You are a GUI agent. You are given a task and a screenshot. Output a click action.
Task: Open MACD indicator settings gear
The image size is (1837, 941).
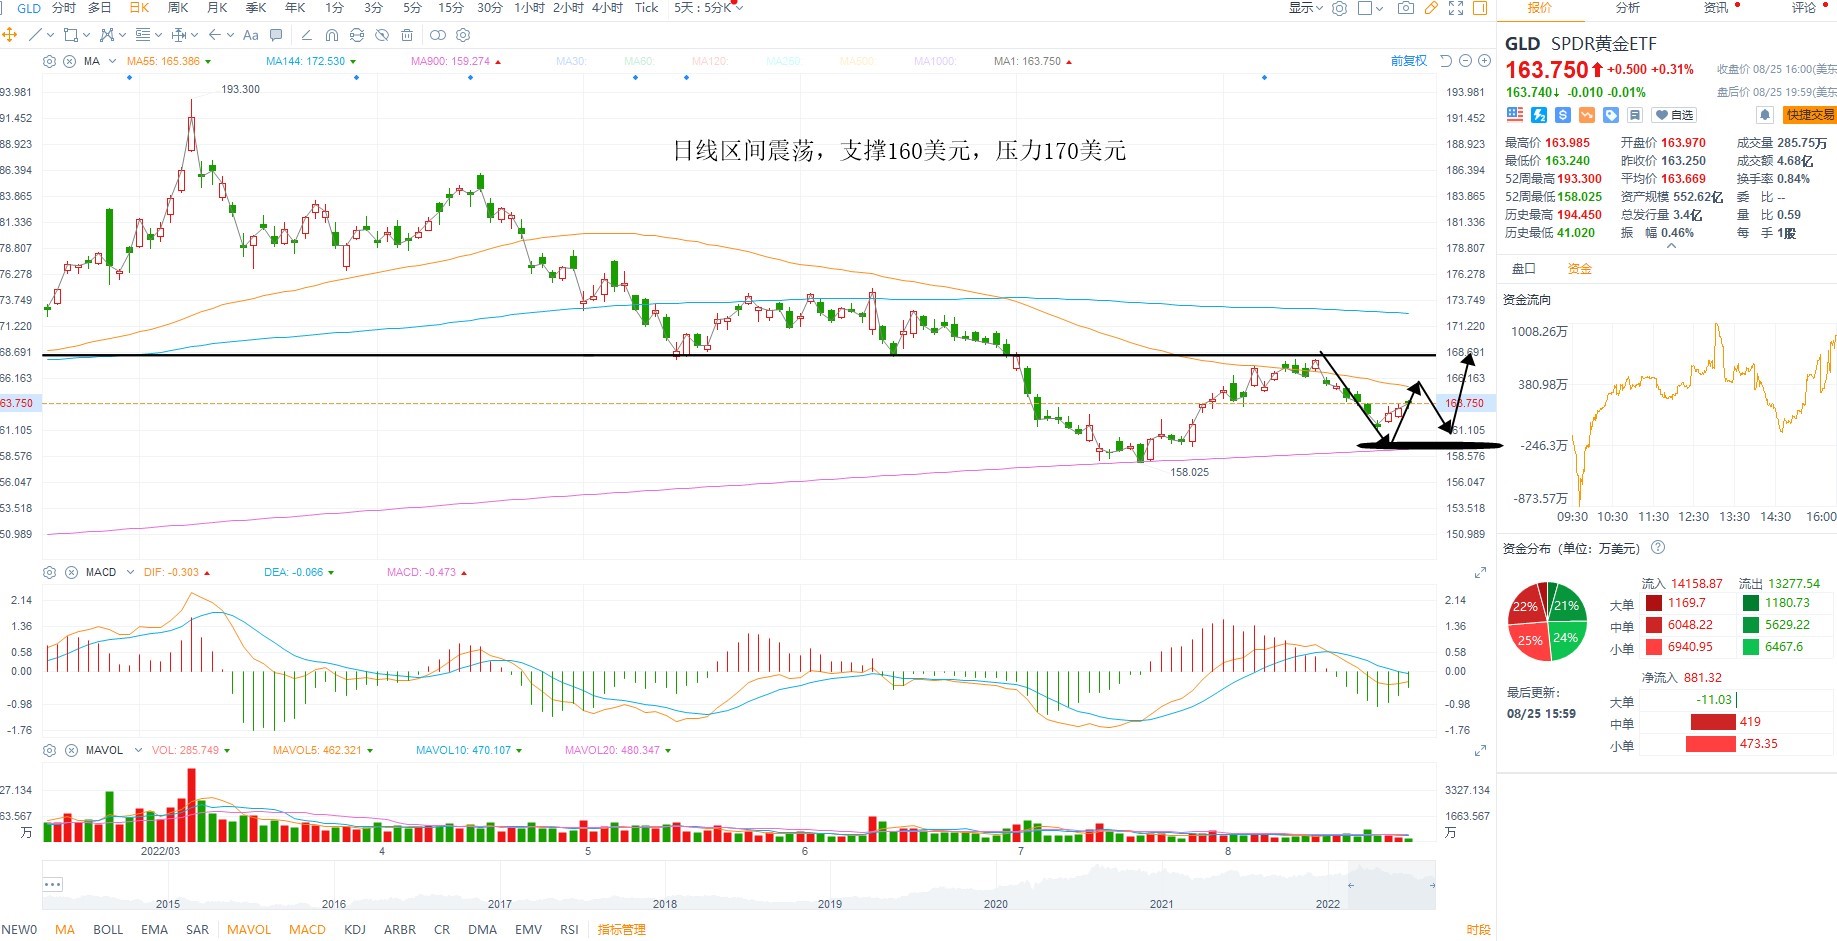click(49, 572)
